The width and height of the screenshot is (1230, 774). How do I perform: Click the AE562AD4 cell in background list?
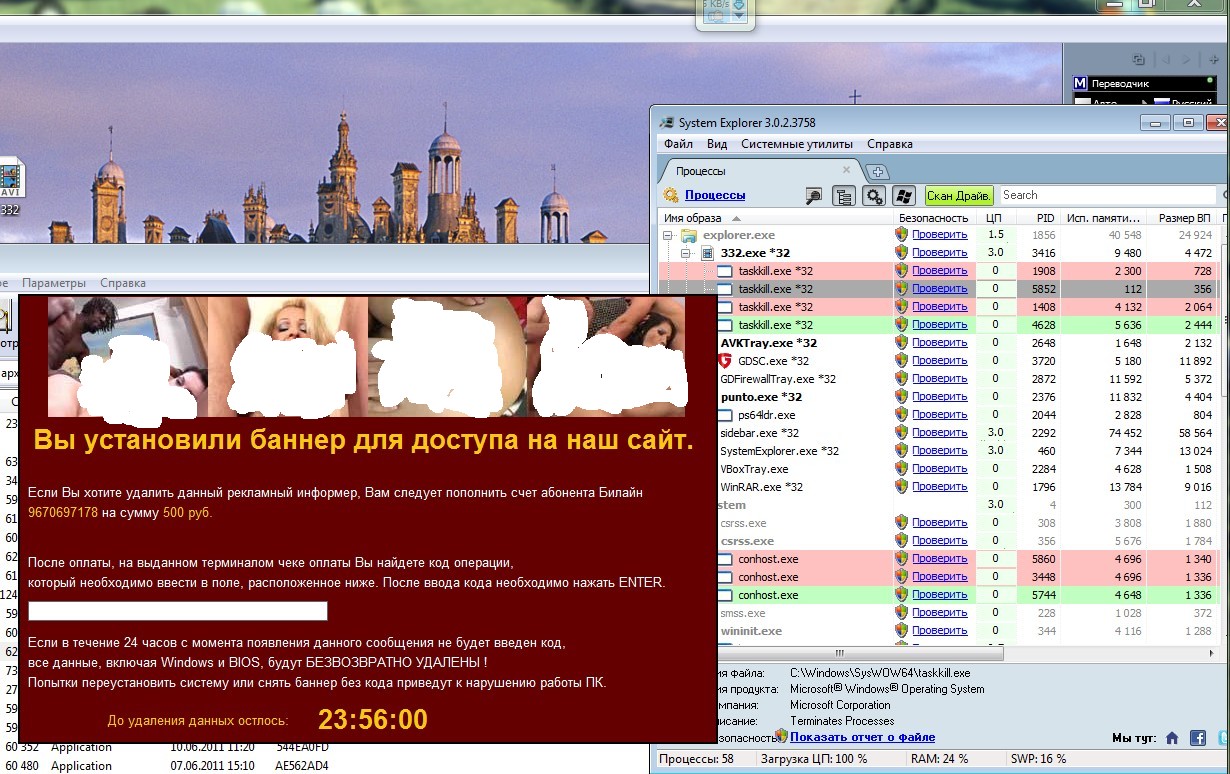[x=302, y=766]
